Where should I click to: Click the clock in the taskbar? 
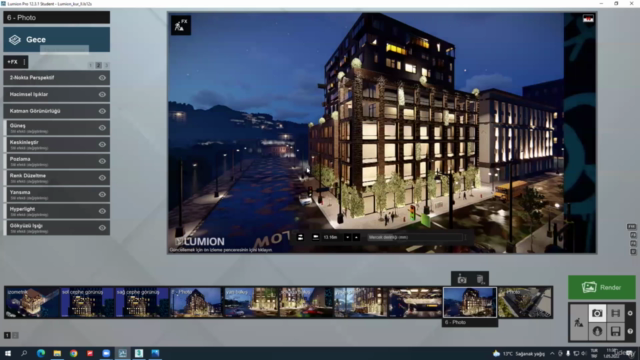pos(611,353)
